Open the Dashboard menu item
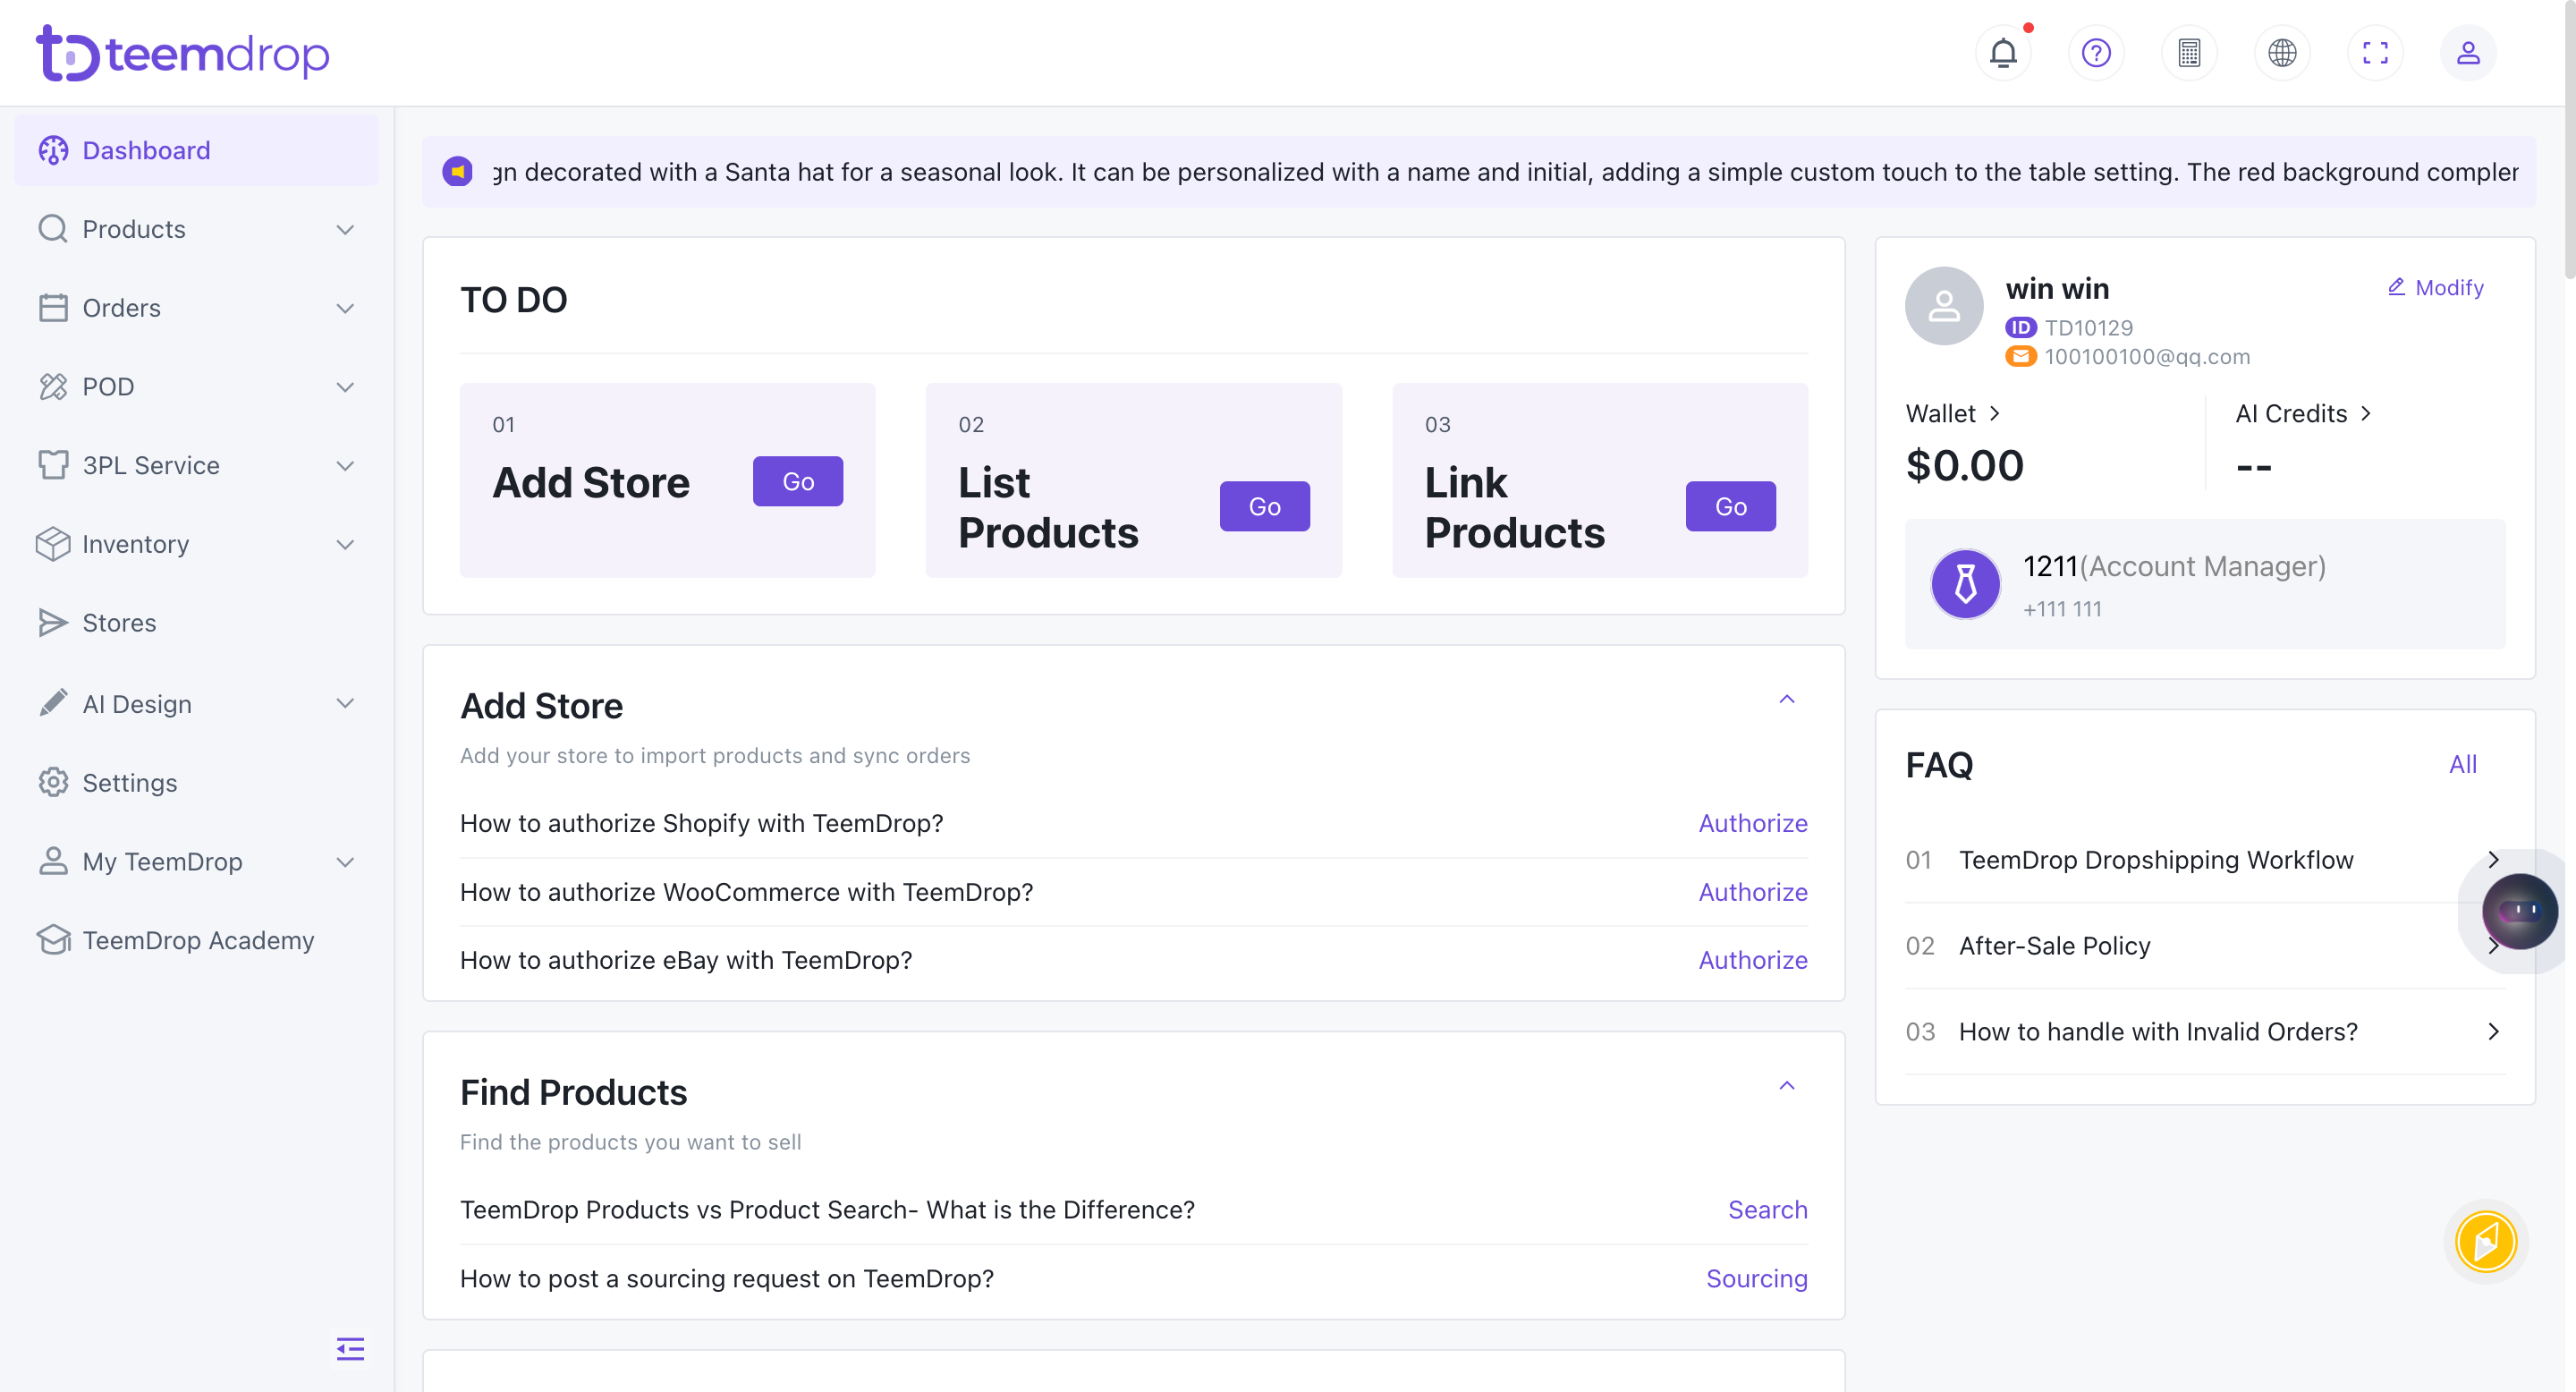Viewport: 2576px width, 1392px height. (x=197, y=150)
